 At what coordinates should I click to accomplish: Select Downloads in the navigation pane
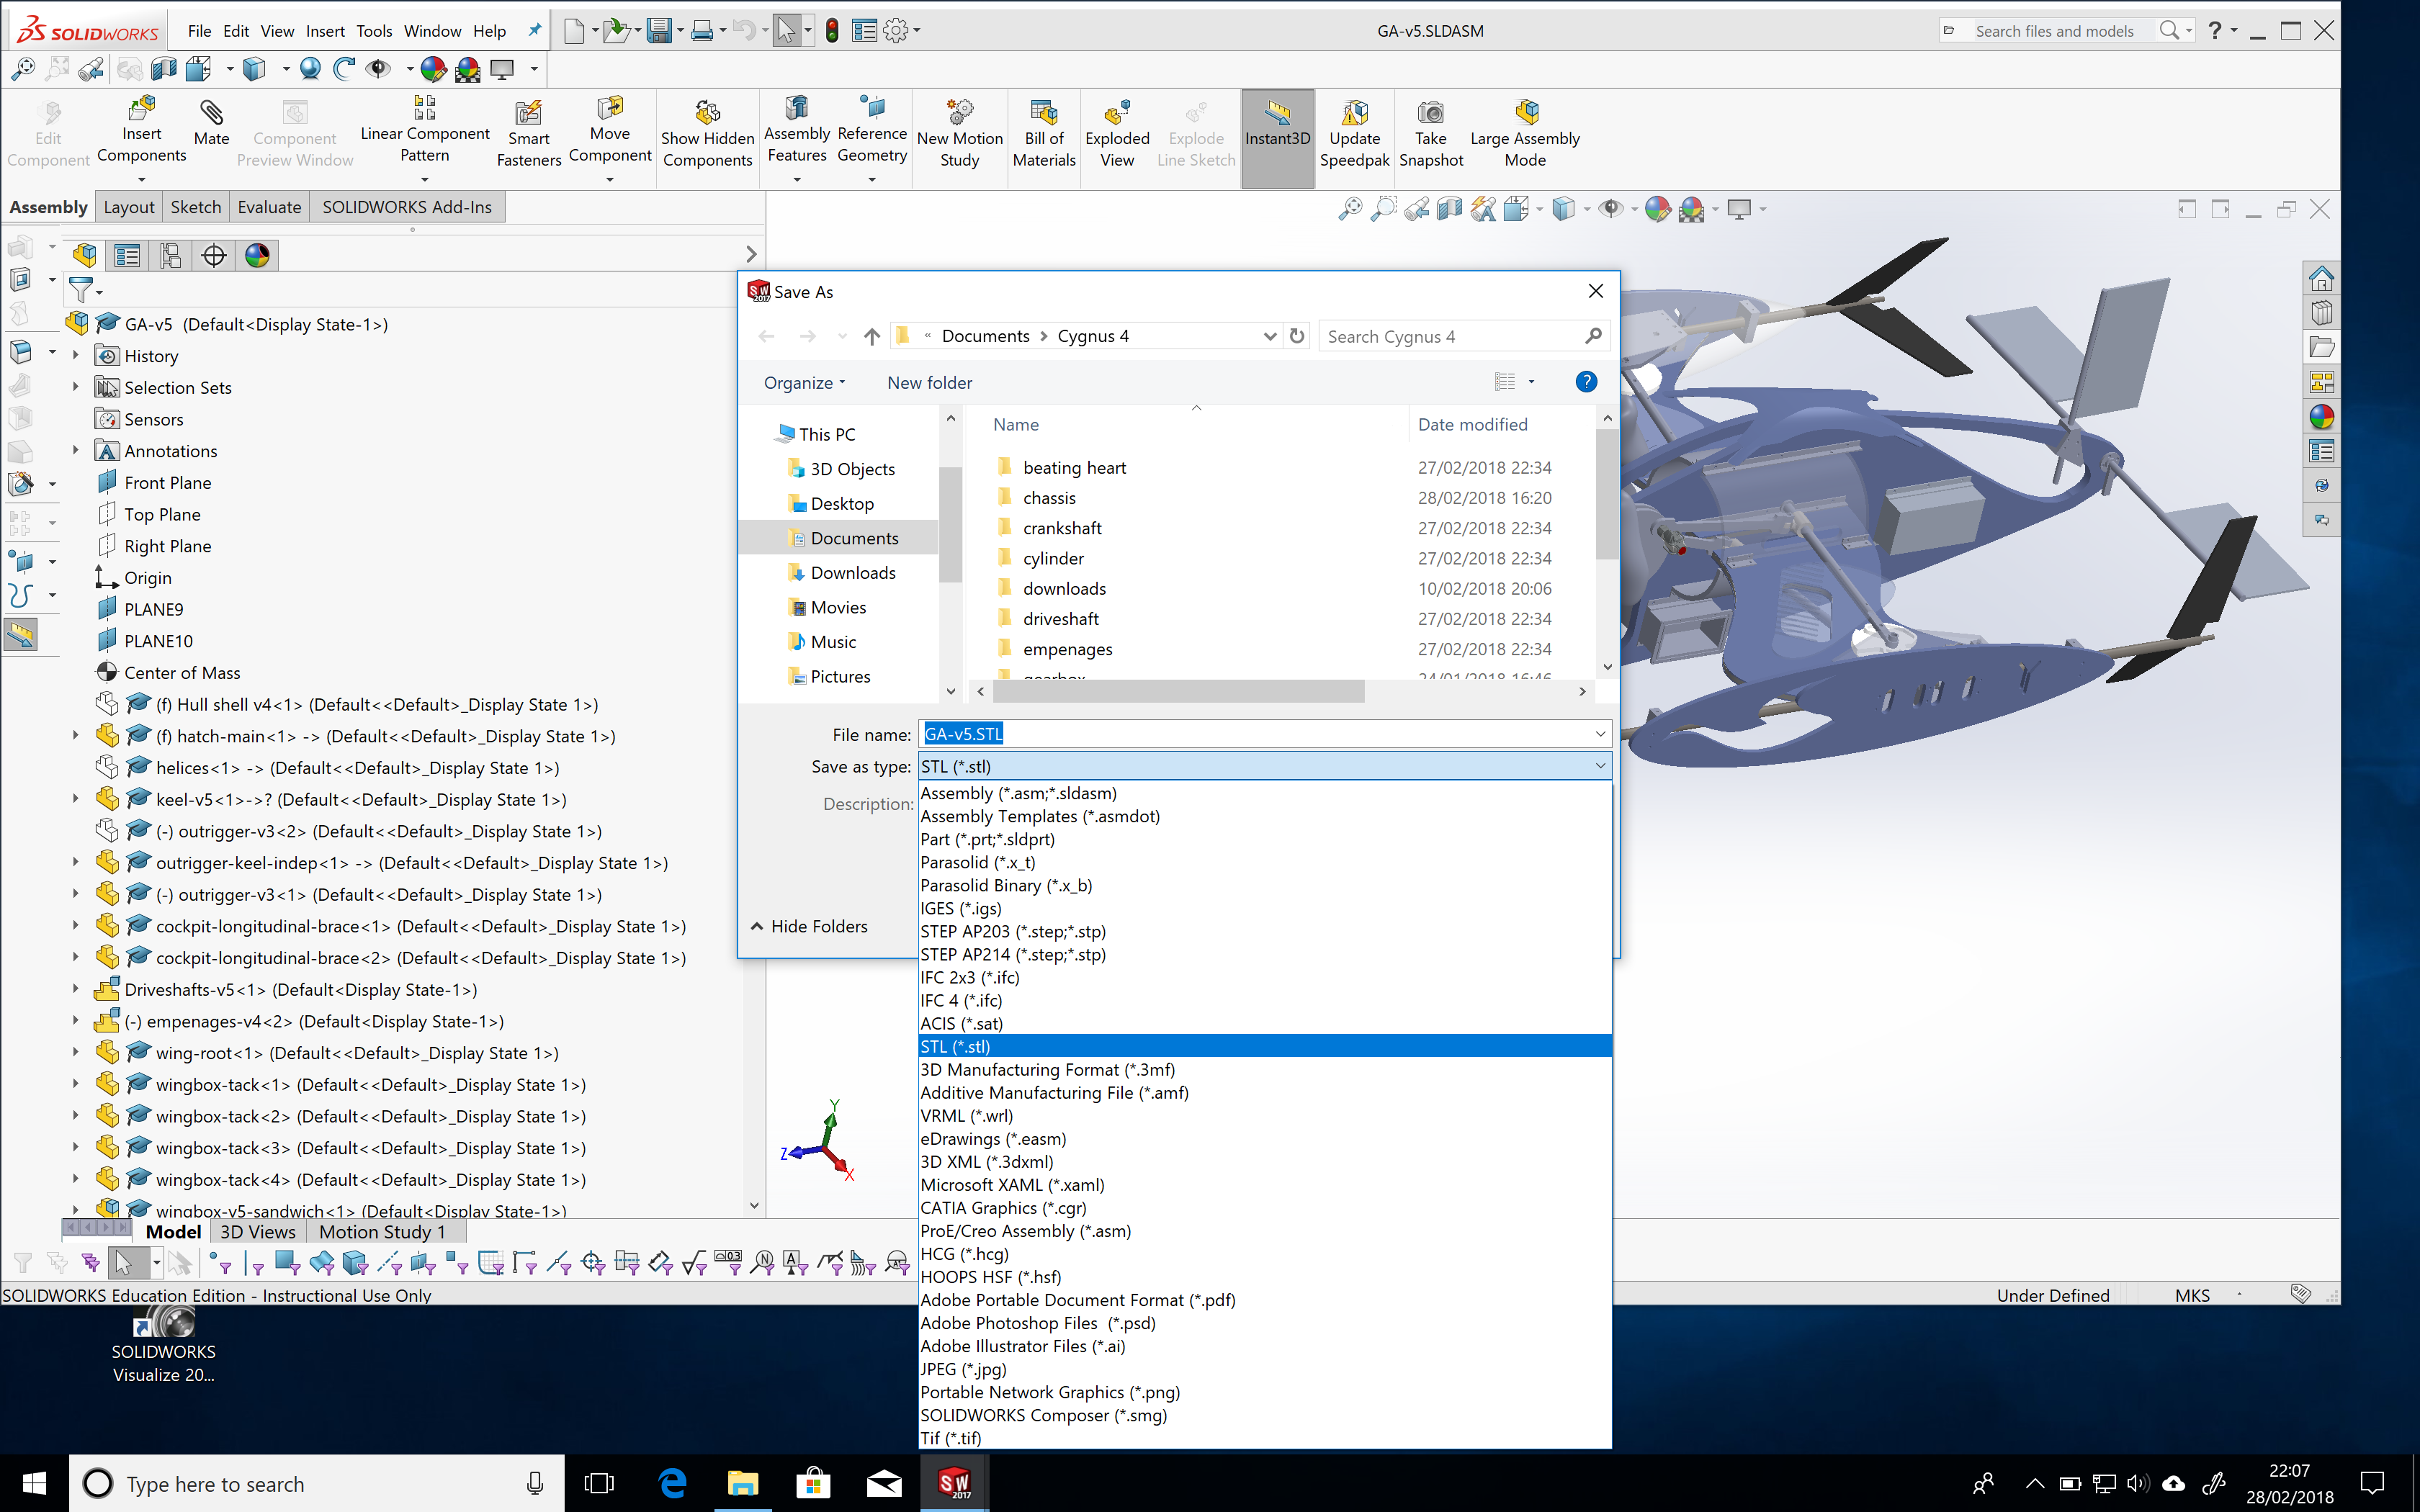pyautogui.click(x=853, y=572)
